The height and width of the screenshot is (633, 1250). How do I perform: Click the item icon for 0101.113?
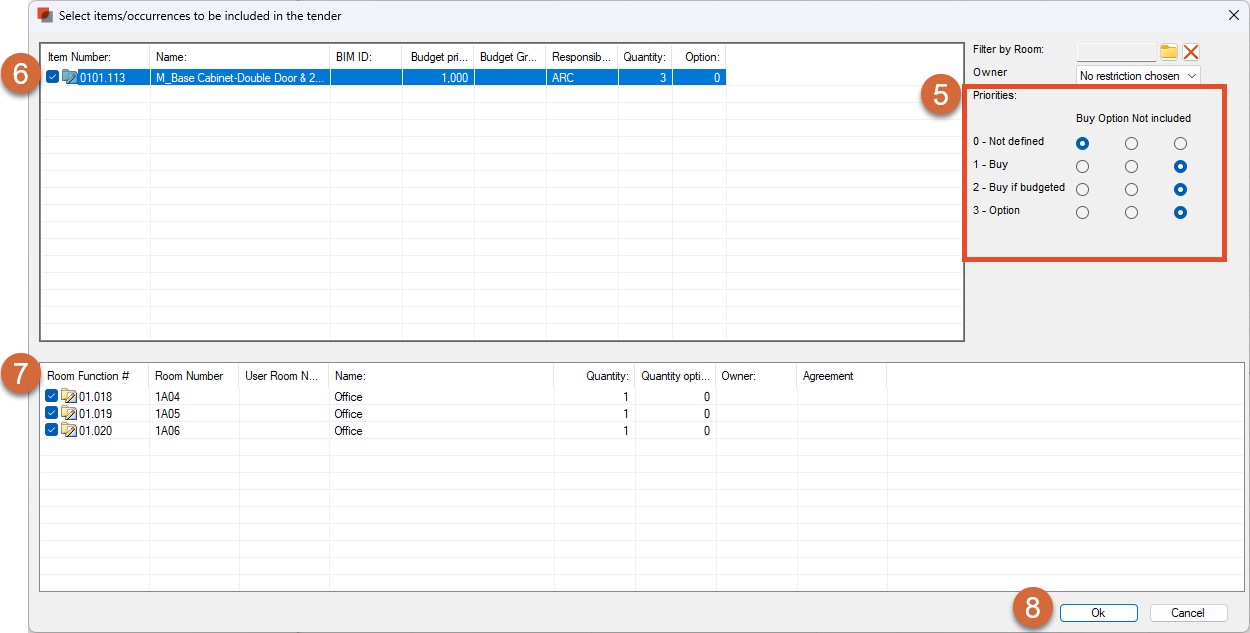[x=69, y=77]
